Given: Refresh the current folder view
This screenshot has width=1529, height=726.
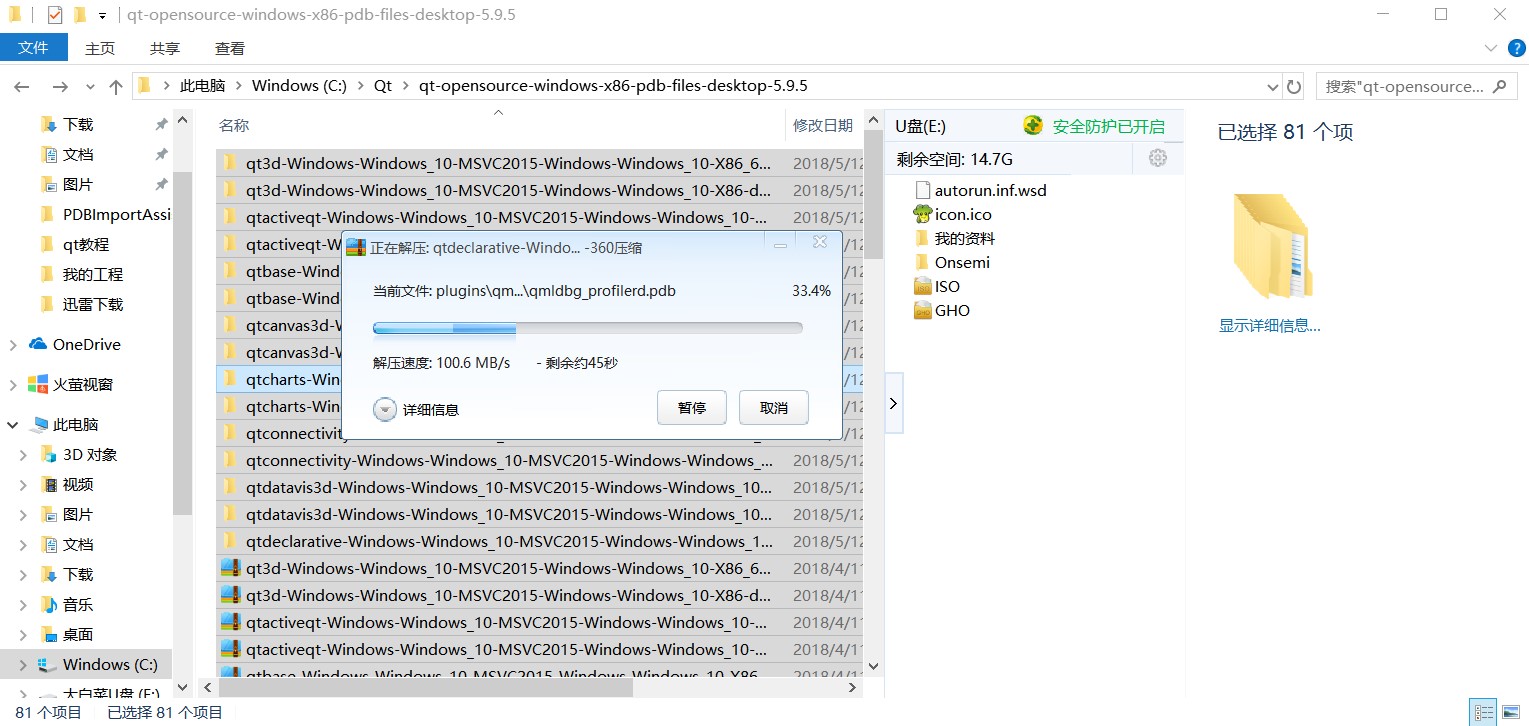Looking at the screenshot, I should point(1294,86).
